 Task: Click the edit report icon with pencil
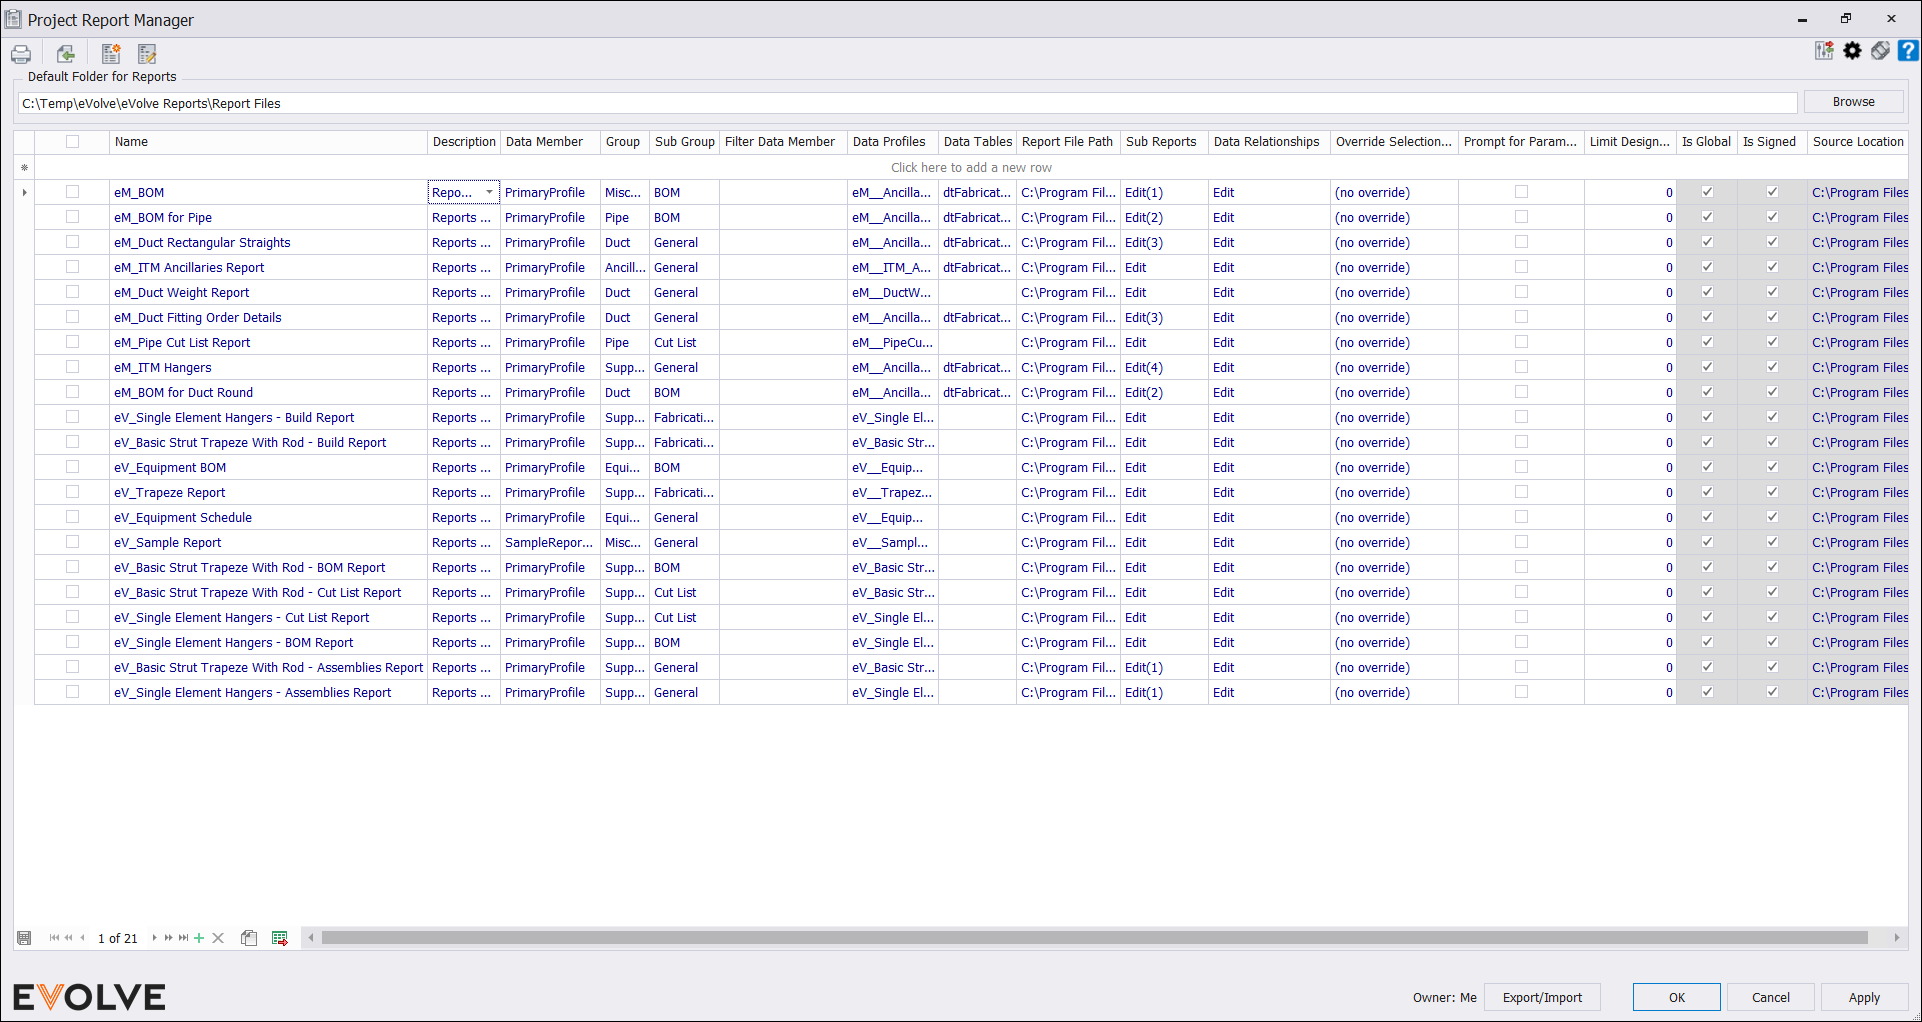click(147, 54)
